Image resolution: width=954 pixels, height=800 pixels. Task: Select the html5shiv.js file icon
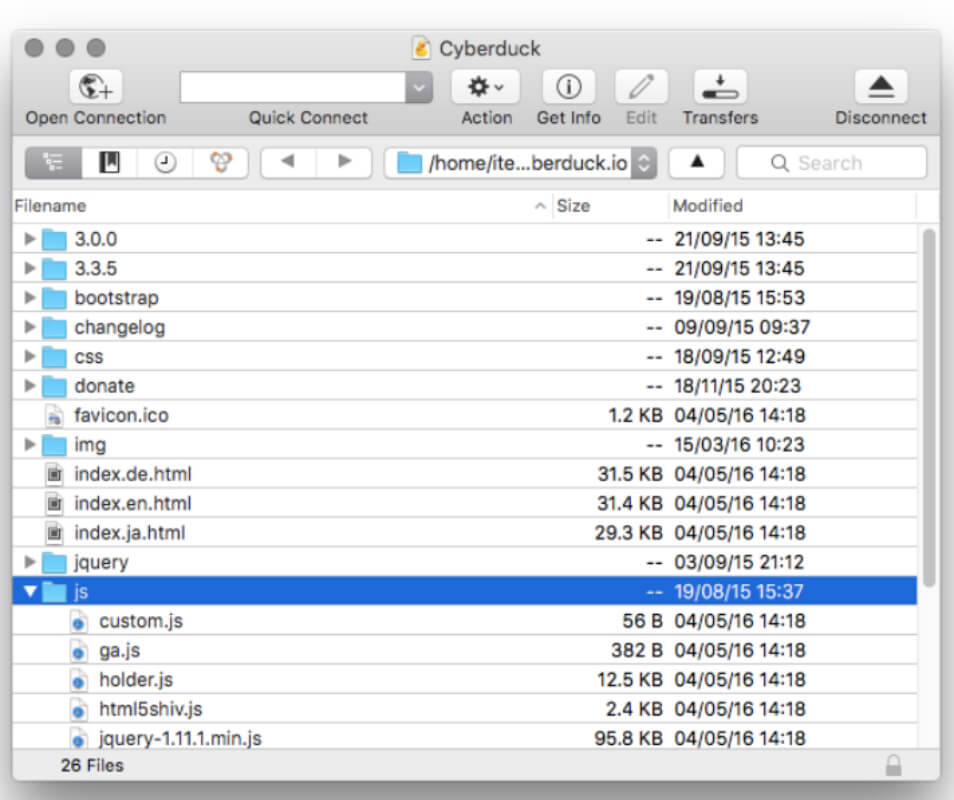(78, 709)
